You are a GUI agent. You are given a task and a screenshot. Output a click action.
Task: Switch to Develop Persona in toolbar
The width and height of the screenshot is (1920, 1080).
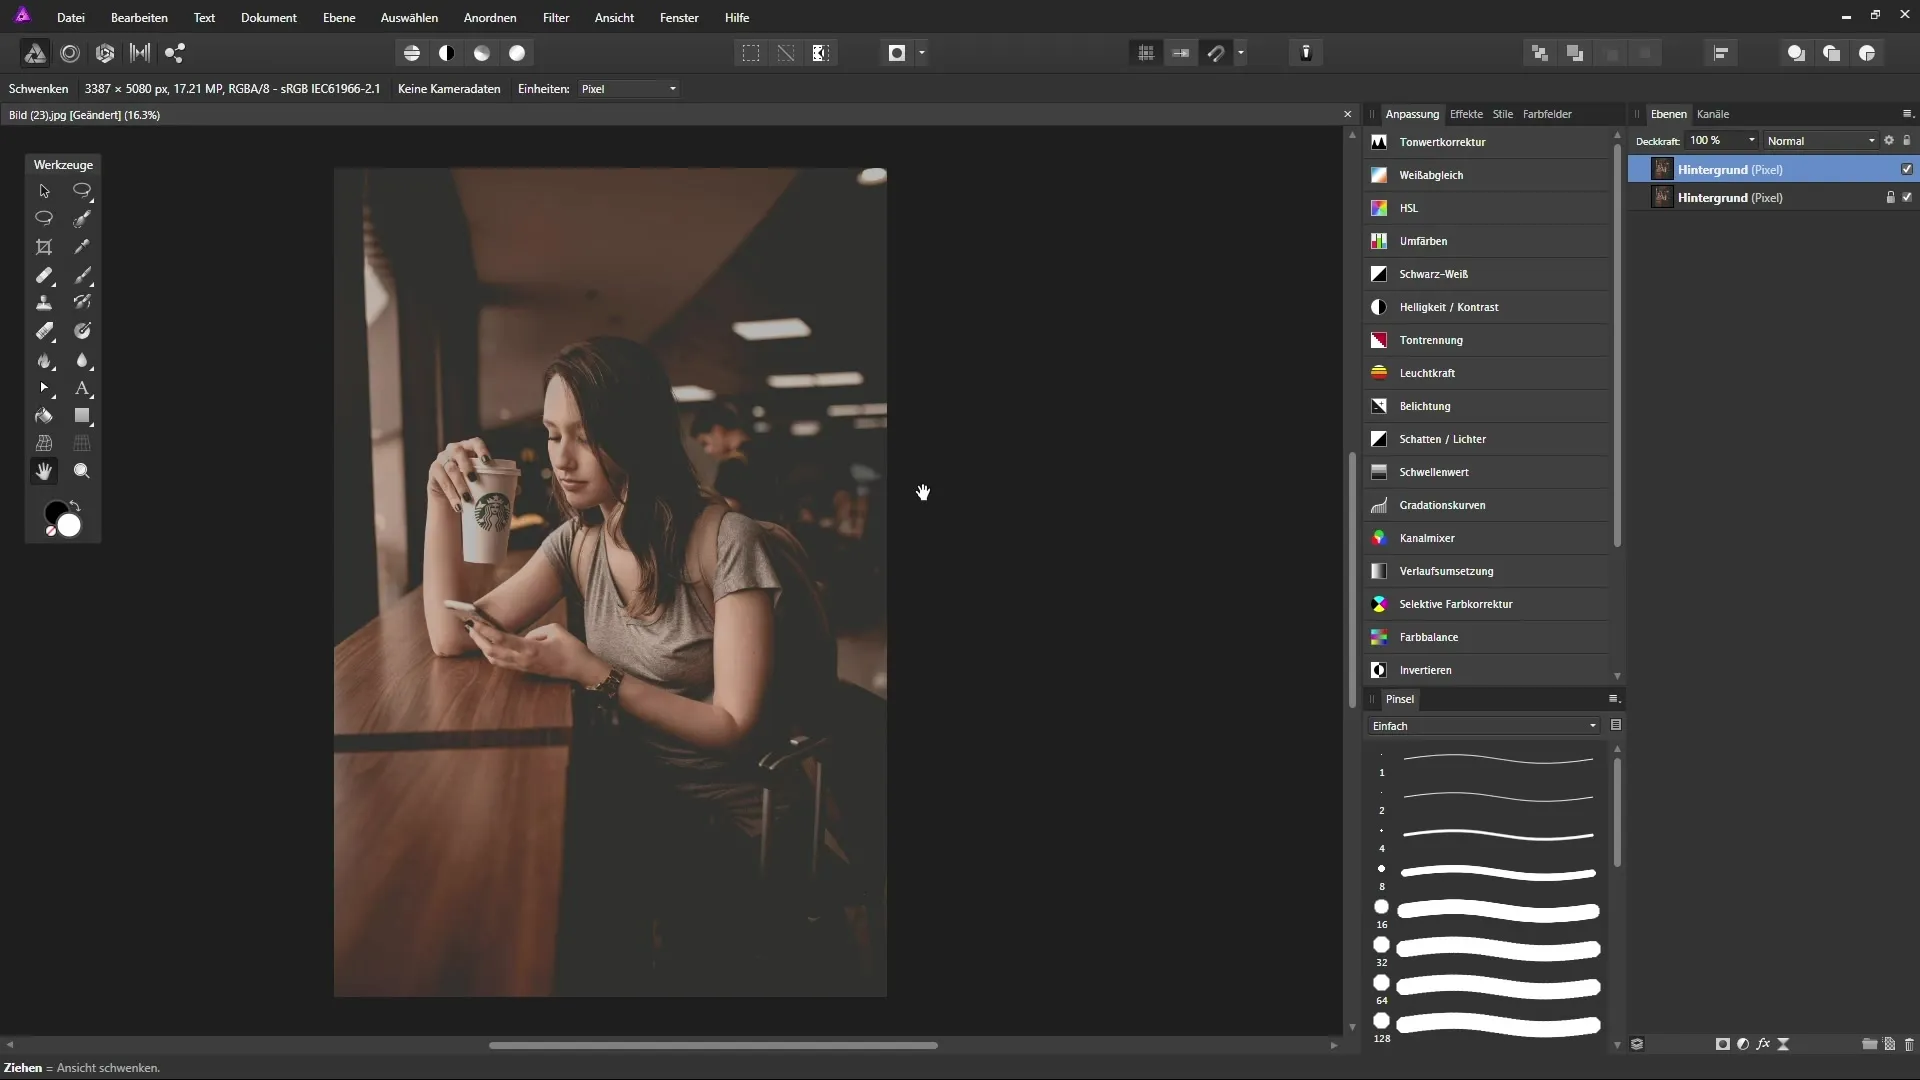[x=105, y=53]
